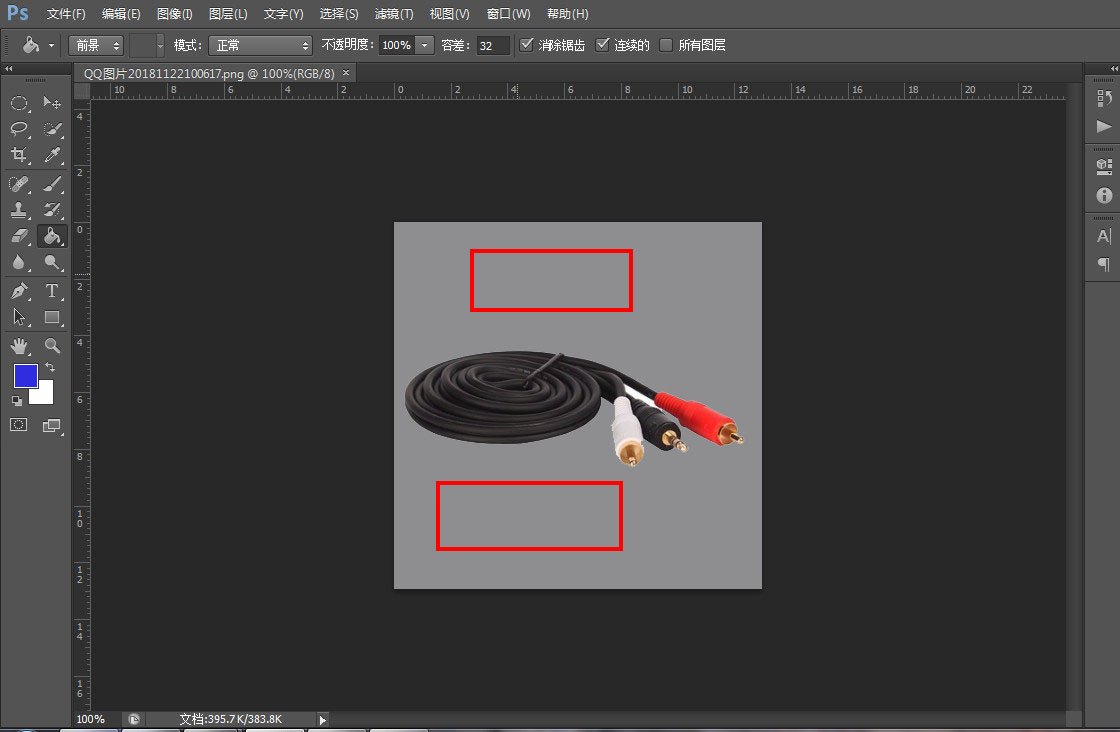Select the Lasso tool
This screenshot has height=732, width=1120.
(19, 129)
